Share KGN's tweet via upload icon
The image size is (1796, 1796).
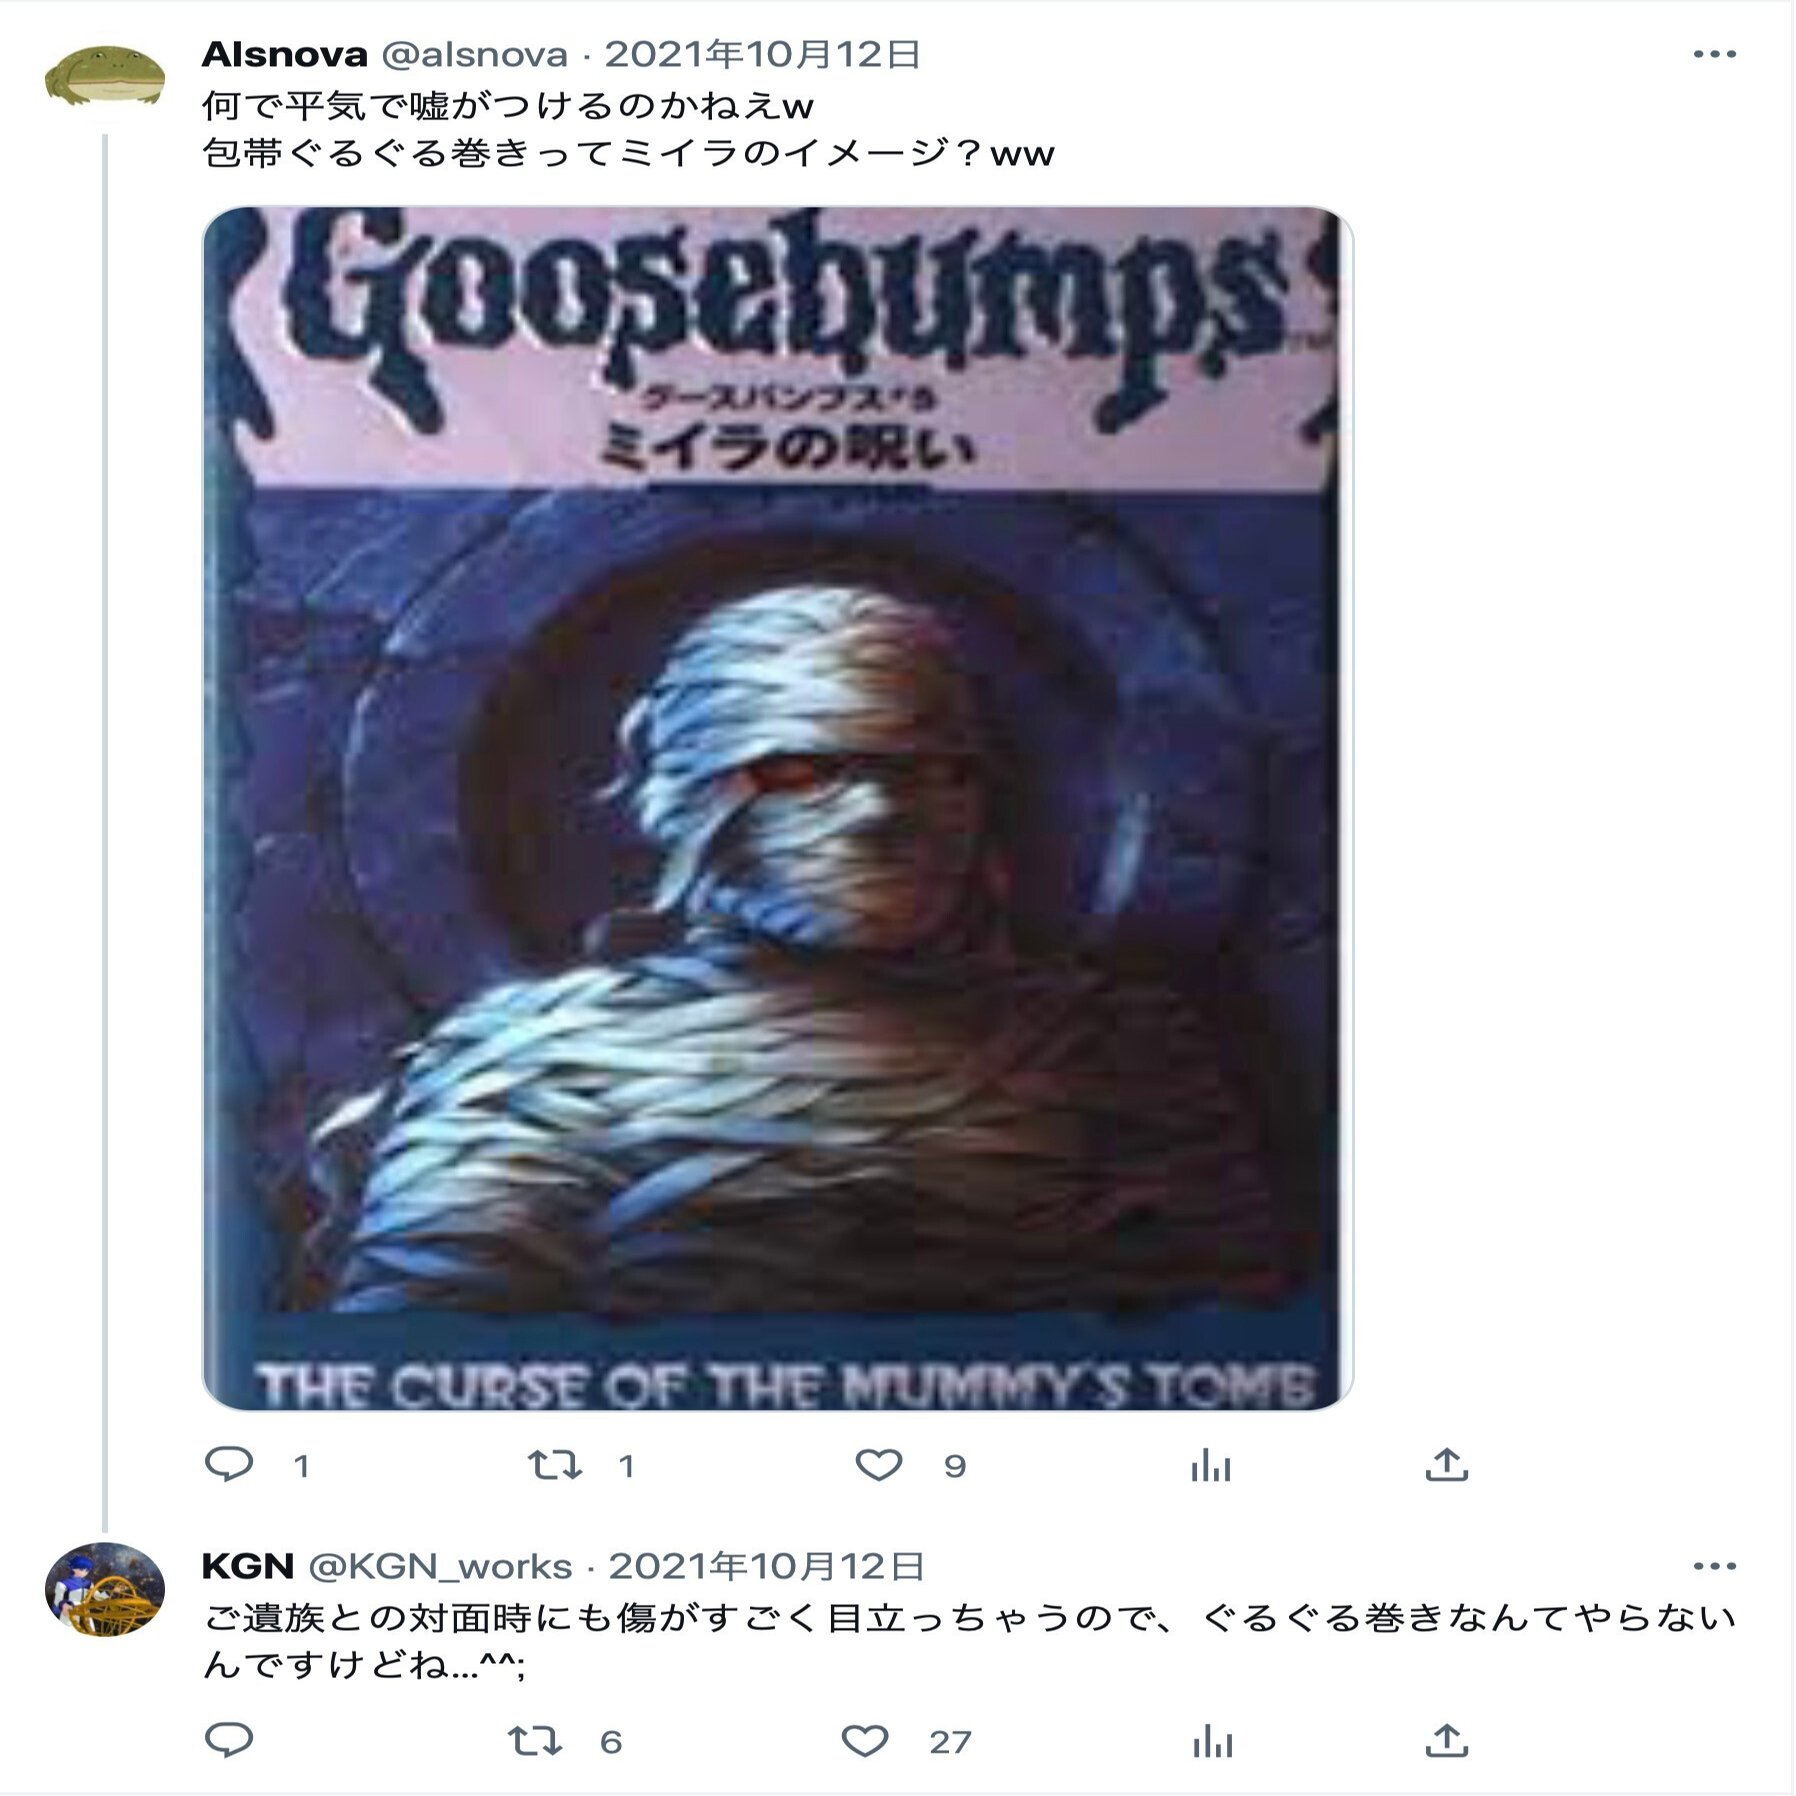[x=1446, y=1741]
